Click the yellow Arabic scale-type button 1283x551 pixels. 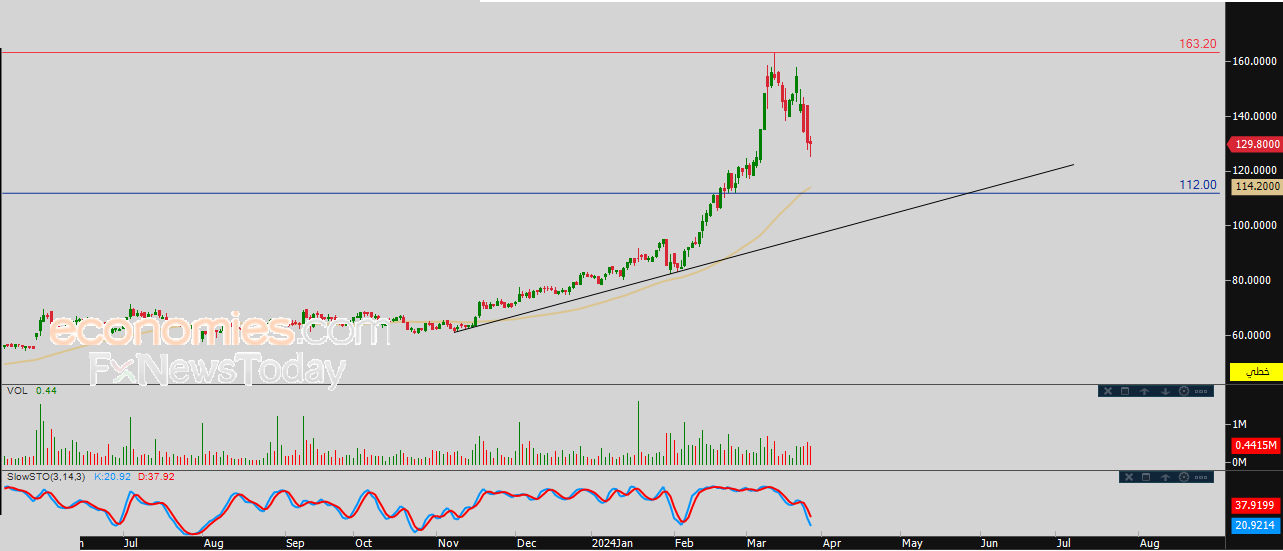1256,372
